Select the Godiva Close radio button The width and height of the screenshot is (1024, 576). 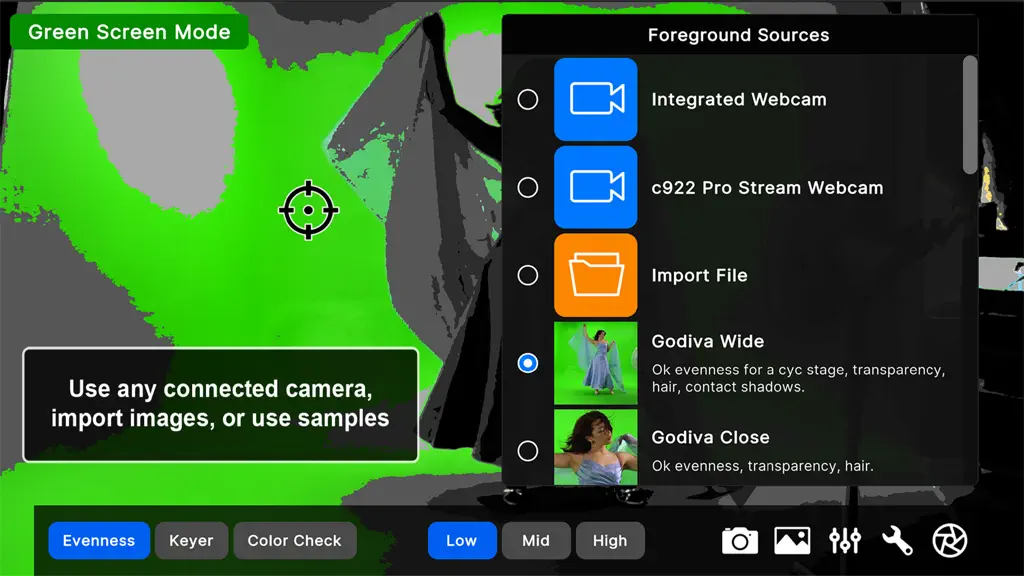pyautogui.click(x=528, y=451)
